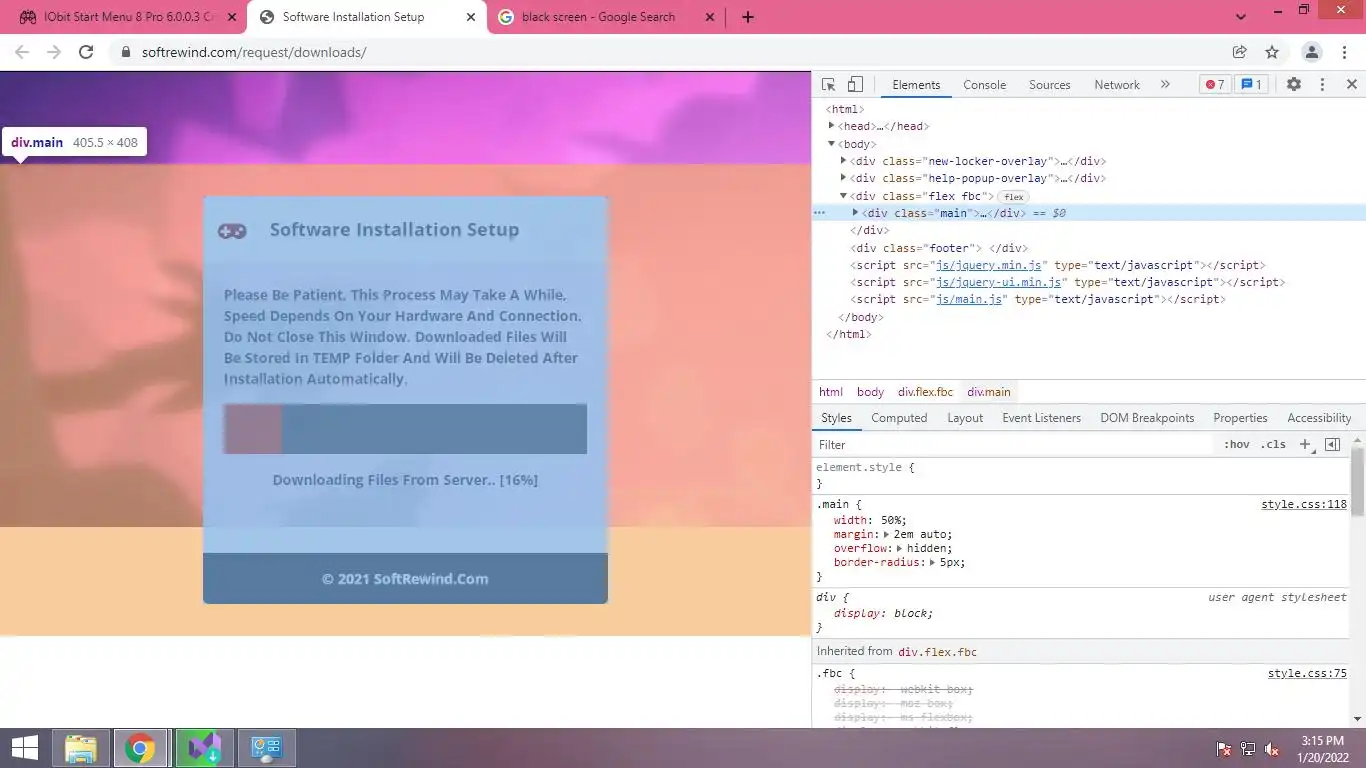This screenshot has height=768, width=1366.
Task: Open the Accessibility pane tab
Action: [1319, 418]
